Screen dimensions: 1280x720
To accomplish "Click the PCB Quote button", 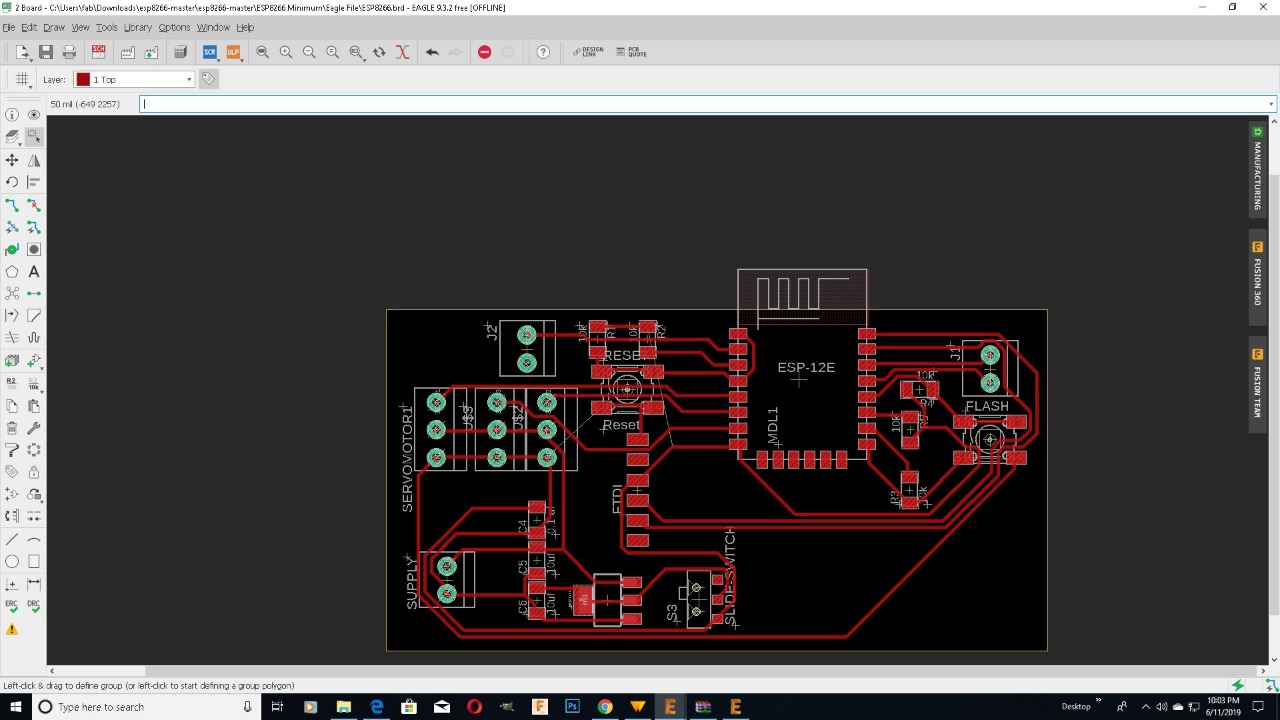I will [632, 52].
